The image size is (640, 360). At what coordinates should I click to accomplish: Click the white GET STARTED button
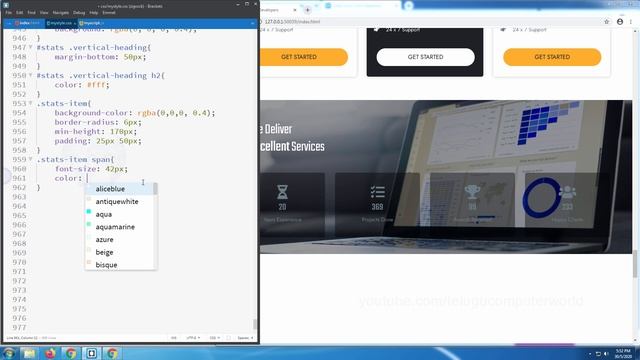pyautogui.click(x=425, y=57)
